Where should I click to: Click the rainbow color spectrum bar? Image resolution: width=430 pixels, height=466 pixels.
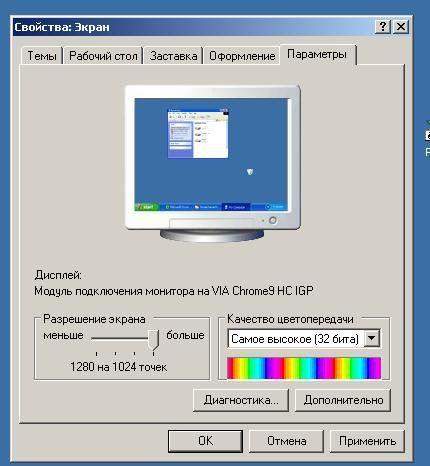point(304,368)
